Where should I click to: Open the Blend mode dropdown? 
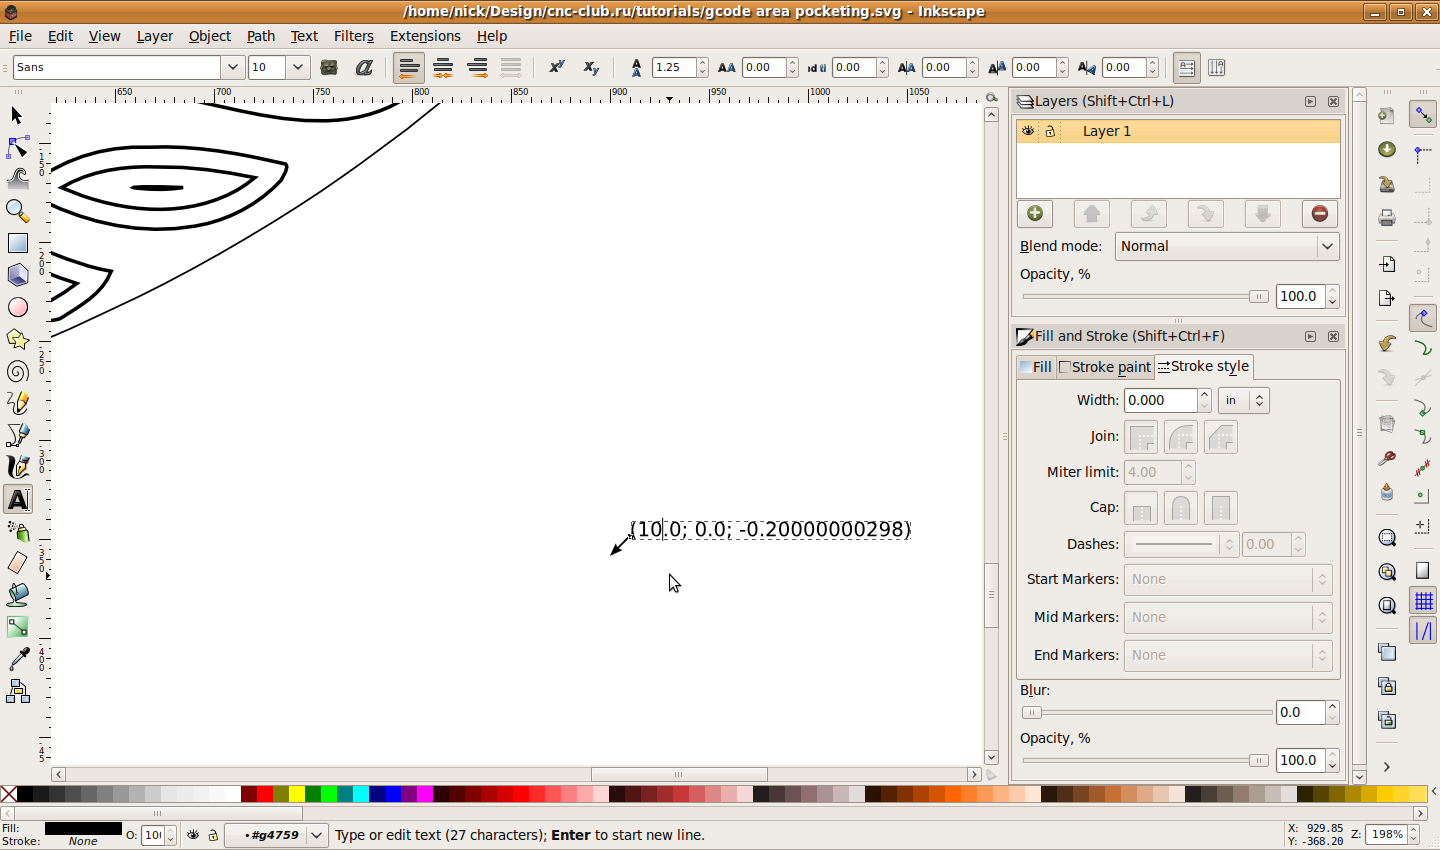pyautogui.click(x=1227, y=246)
